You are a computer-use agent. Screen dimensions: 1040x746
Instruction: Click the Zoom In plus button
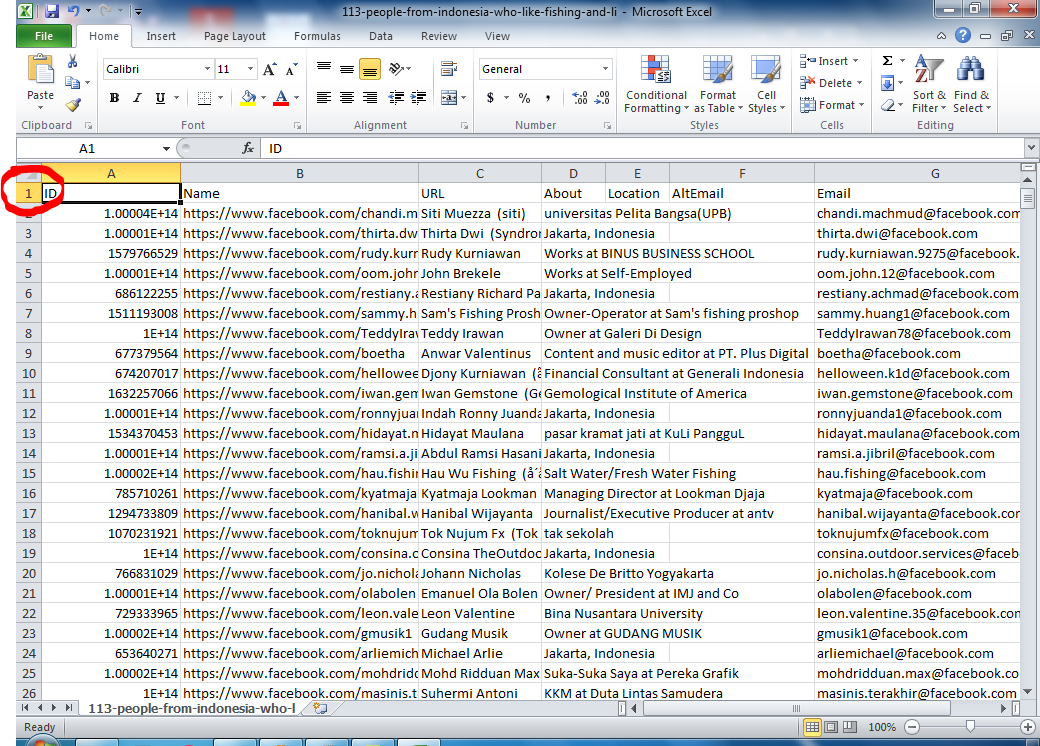pyautogui.click(x=1029, y=727)
